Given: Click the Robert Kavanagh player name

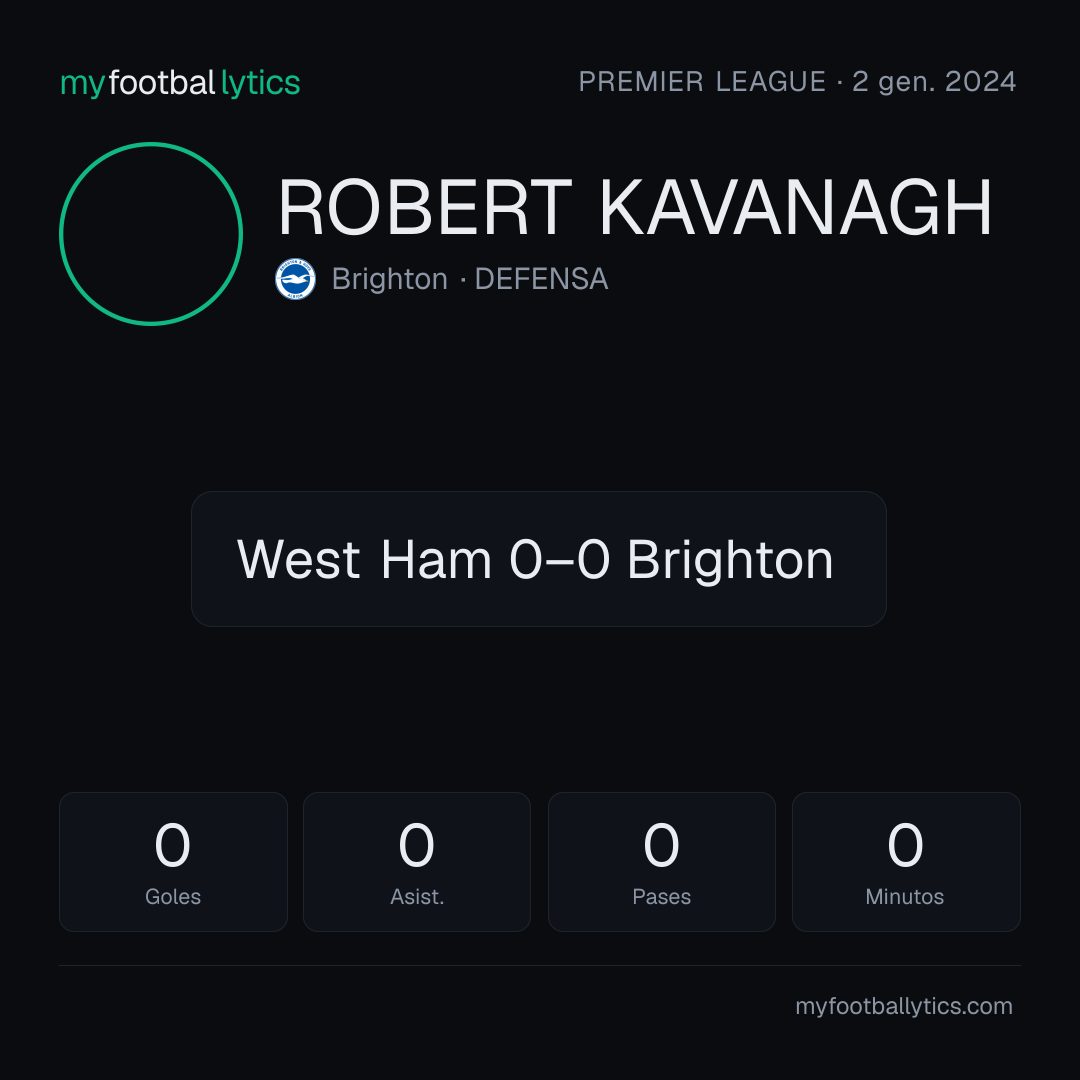Looking at the screenshot, I should (x=634, y=207).
